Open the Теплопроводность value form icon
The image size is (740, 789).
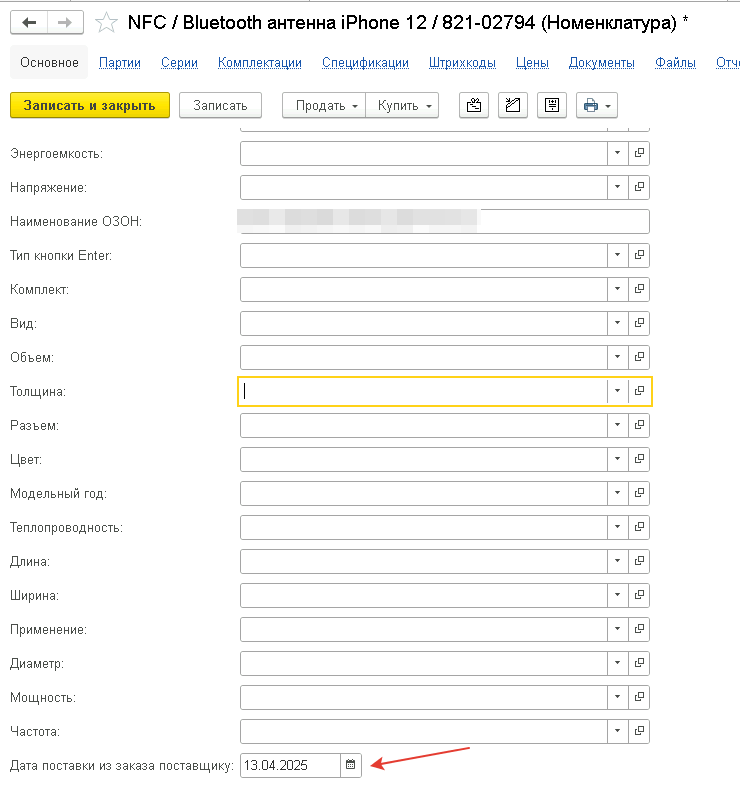[x=639, y=527]
